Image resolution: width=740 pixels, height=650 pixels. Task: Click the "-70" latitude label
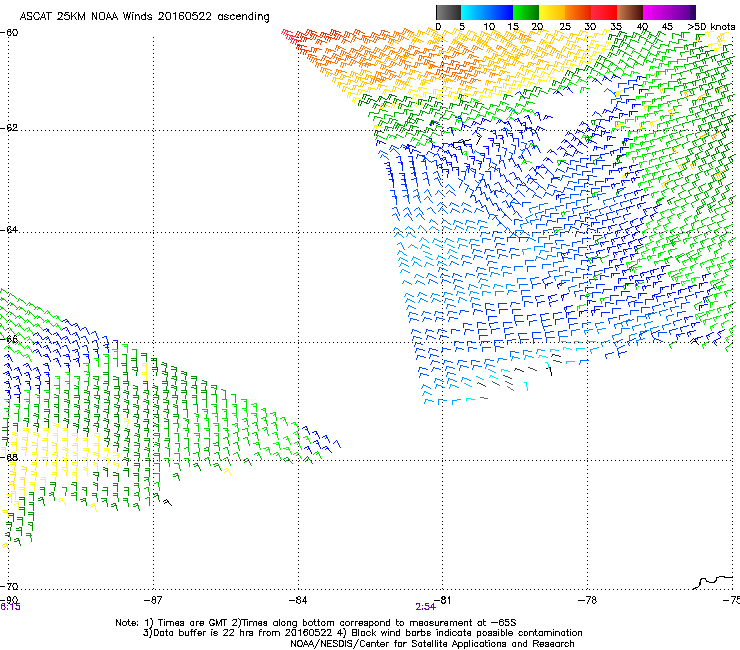pos(9,586)
